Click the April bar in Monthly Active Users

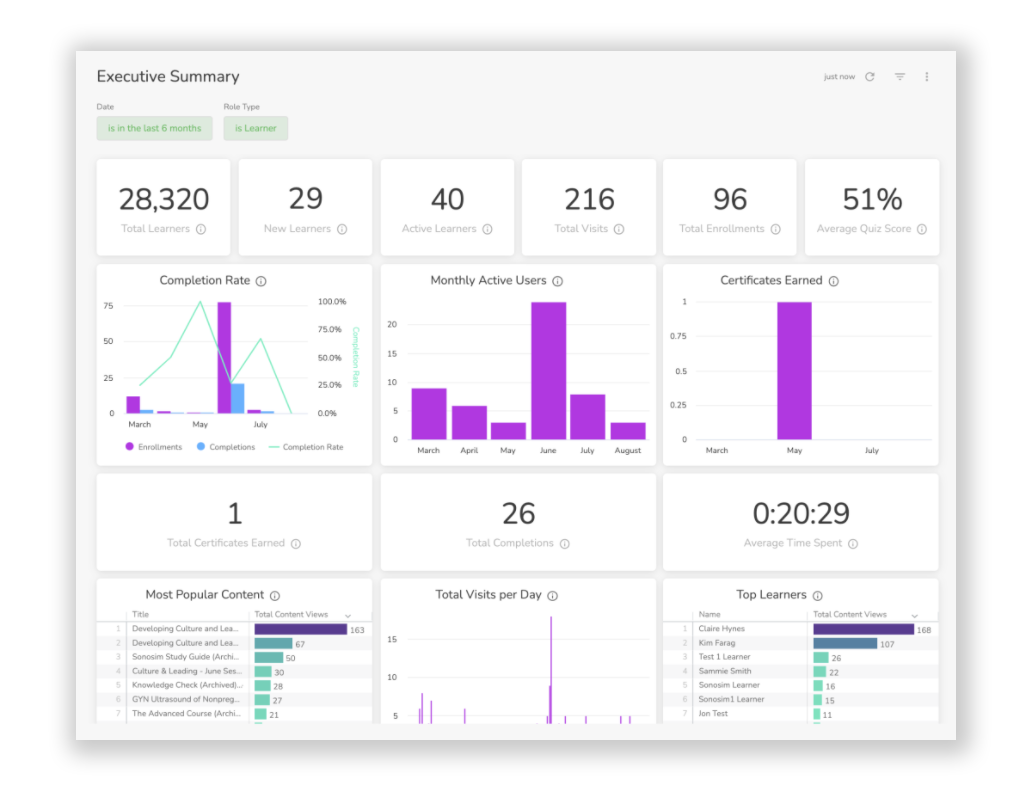pos(470,422)
